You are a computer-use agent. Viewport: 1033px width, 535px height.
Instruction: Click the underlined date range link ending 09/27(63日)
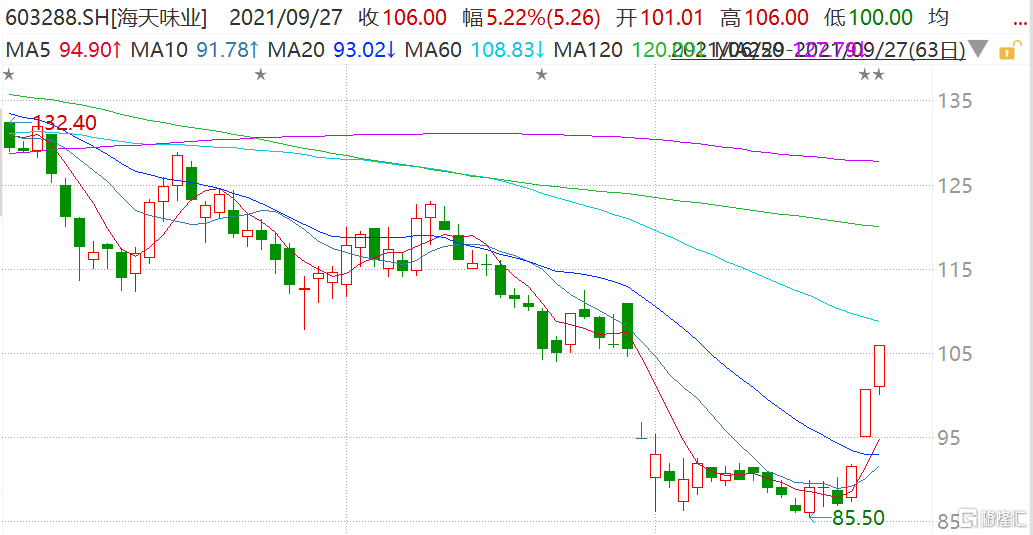[819, 50]
